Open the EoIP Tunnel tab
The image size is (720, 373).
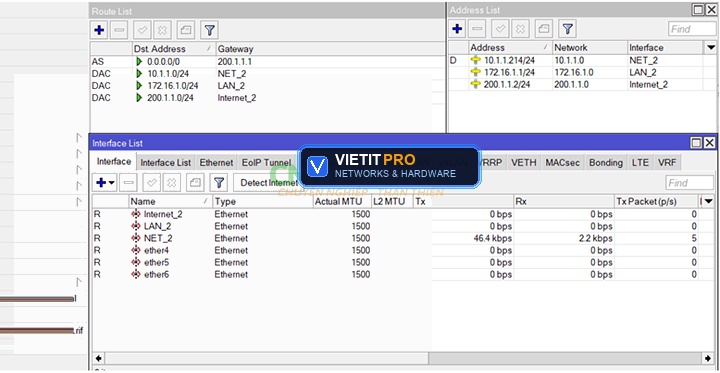click(x=266, y=163)
